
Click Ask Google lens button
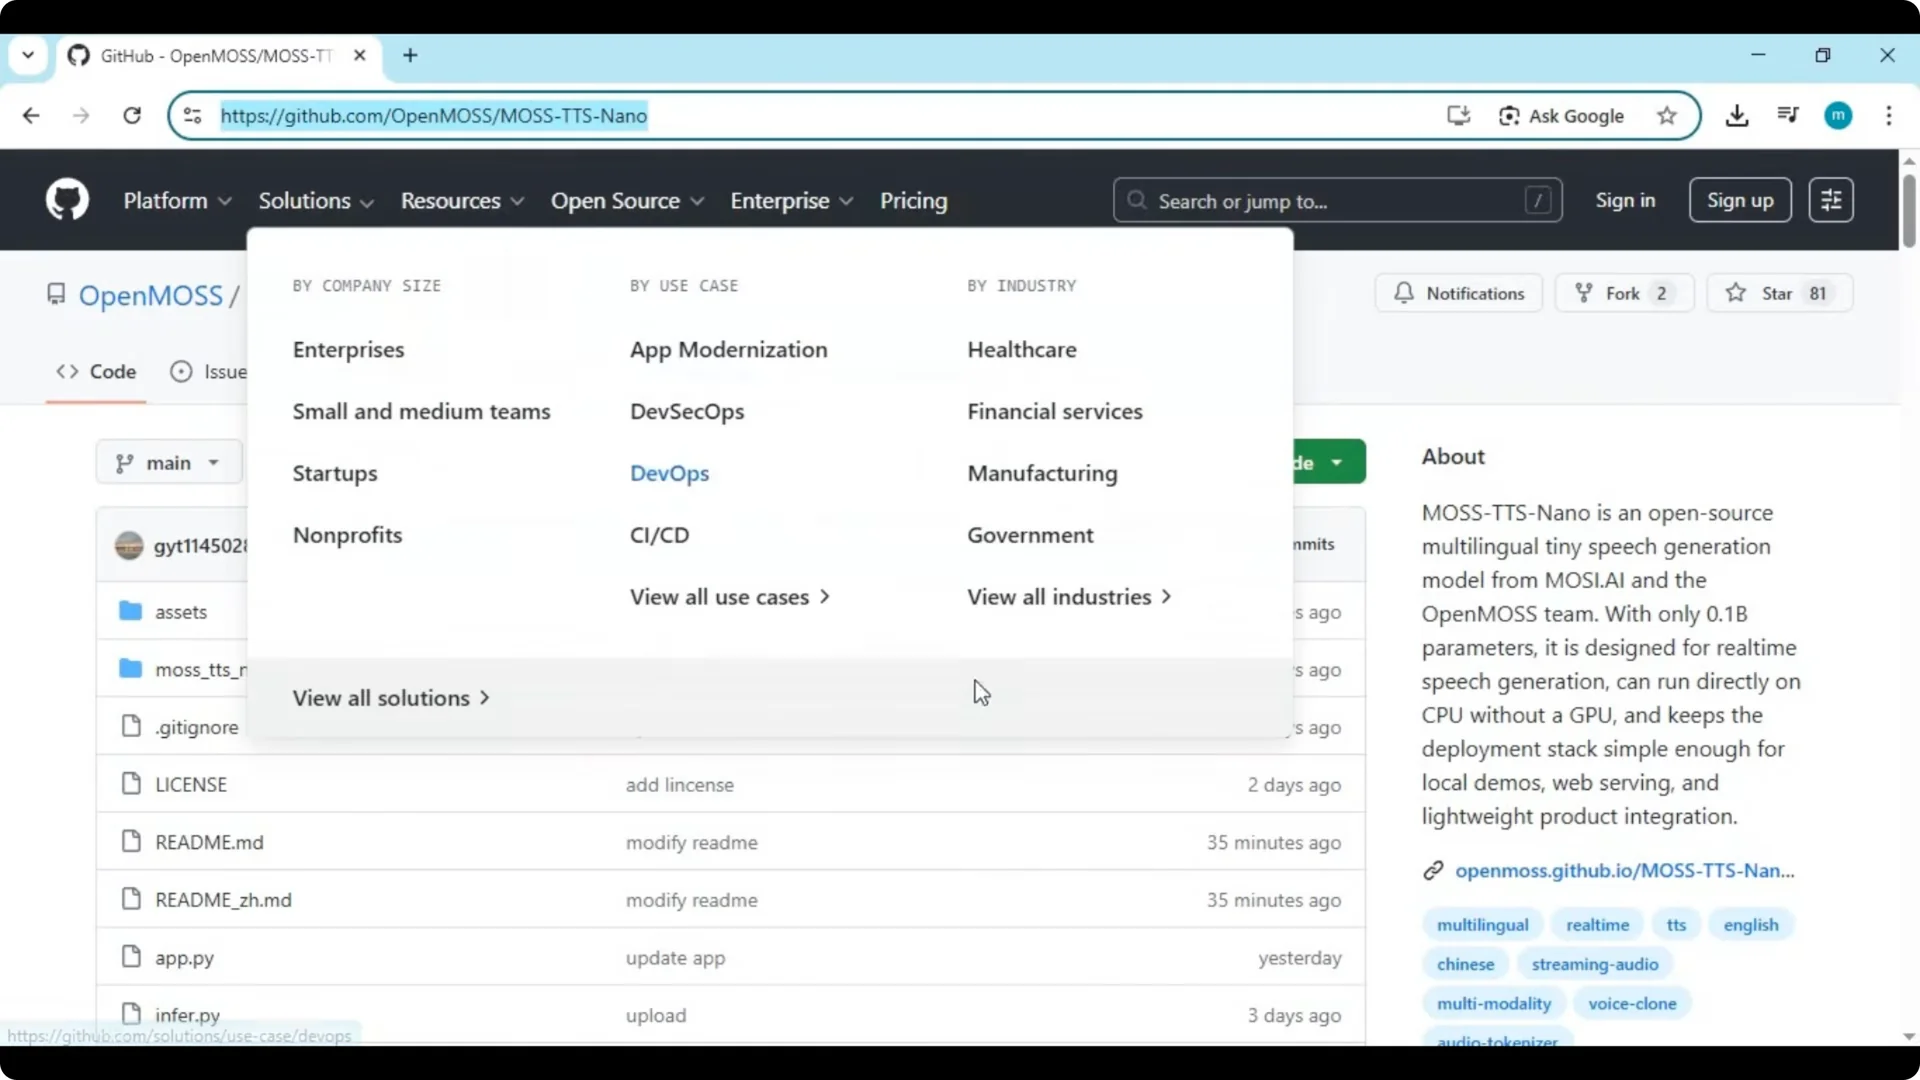tap(1561, 116)
